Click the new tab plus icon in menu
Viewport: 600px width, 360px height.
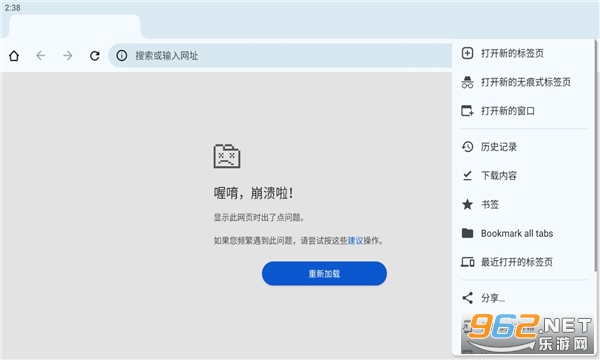pos(467,53)
